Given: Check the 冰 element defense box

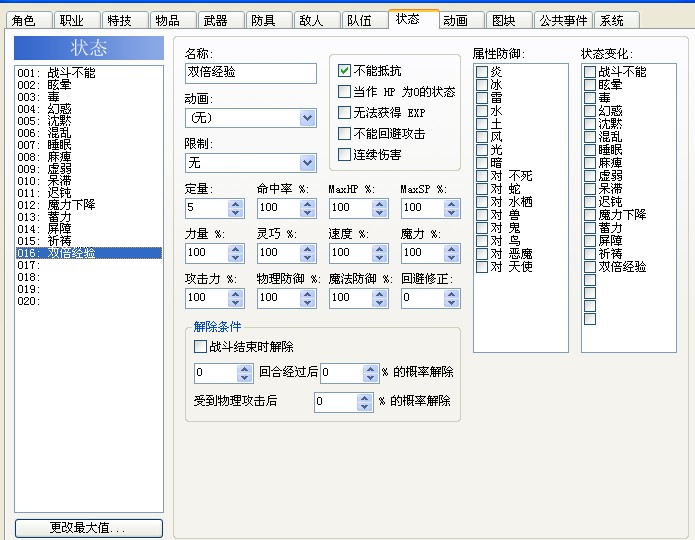Looking at the screenshot, I should pos(482,84).
